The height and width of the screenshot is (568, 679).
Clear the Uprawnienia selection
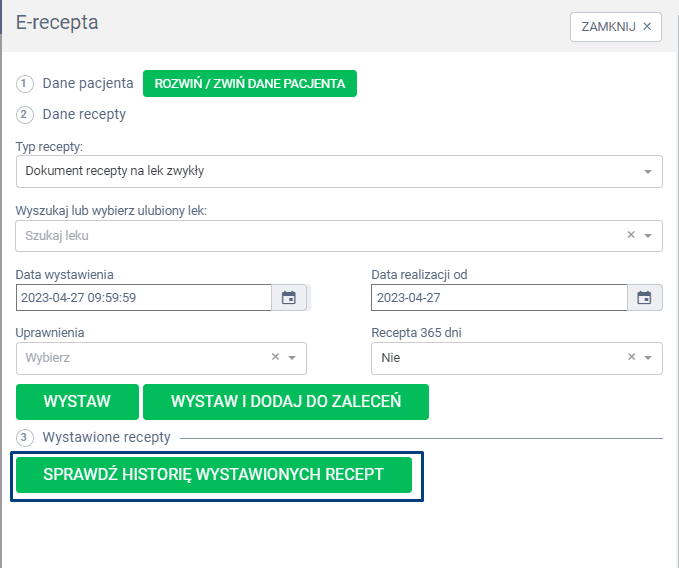275,358
